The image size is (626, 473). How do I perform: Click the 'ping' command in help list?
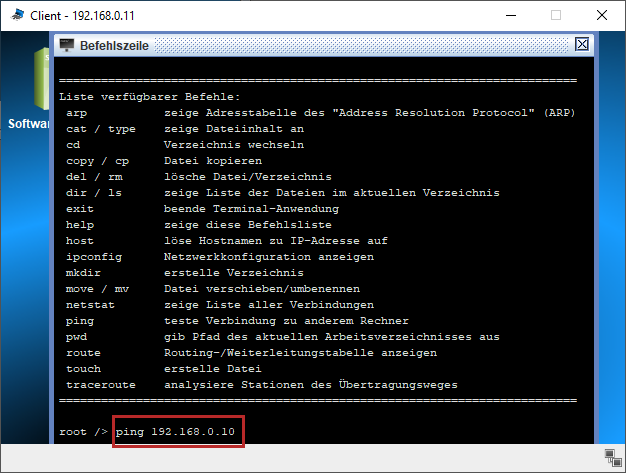click(x=79, y=321)
